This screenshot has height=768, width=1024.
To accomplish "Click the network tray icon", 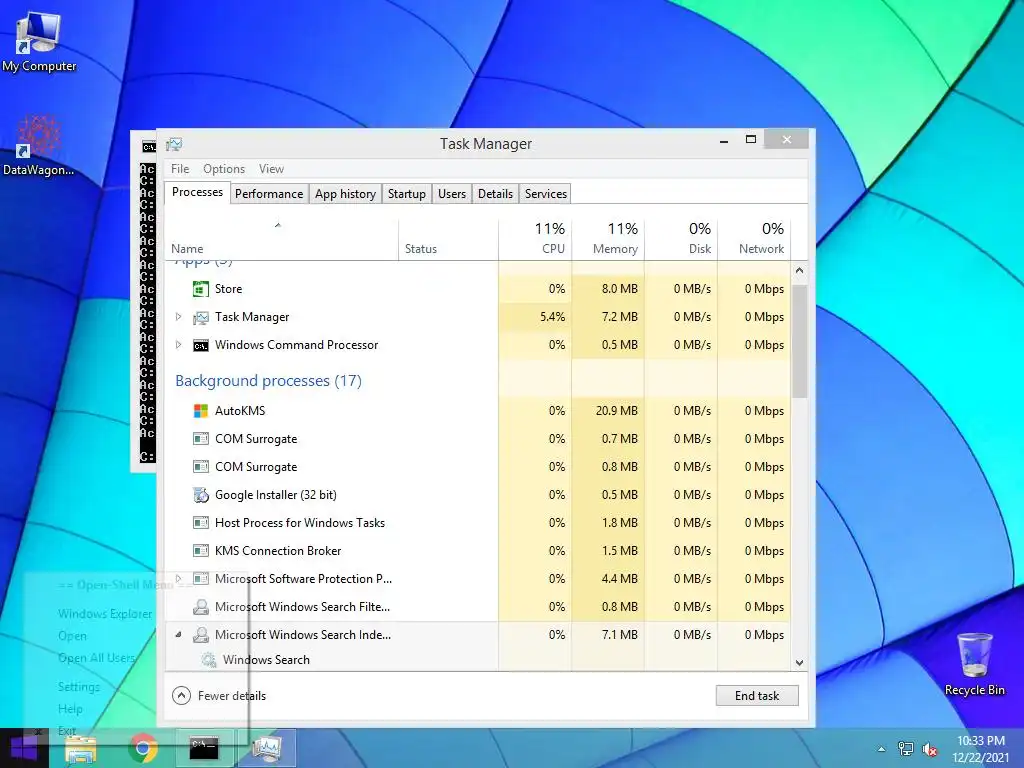I will point(906,749).
